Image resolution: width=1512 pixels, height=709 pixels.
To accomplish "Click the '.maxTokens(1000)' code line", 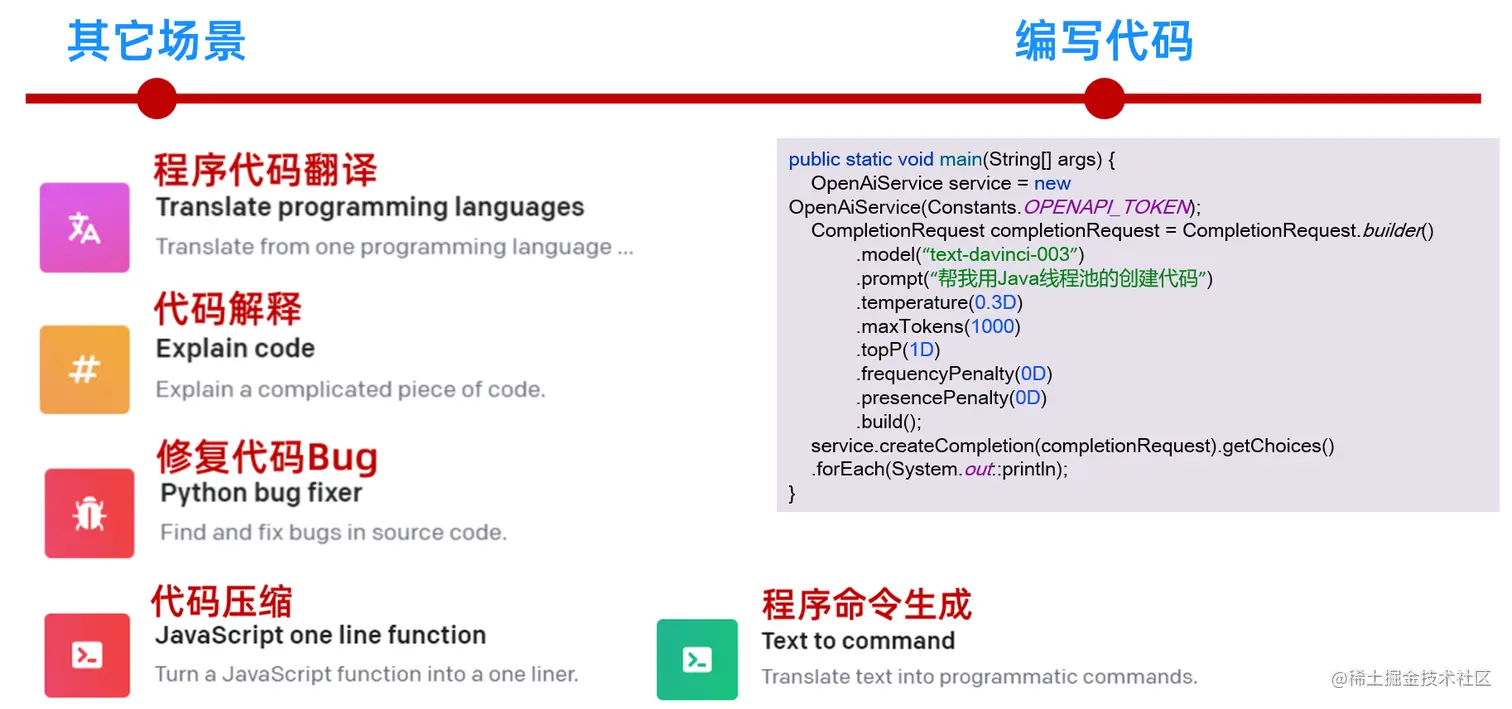I will pos(938,327).
